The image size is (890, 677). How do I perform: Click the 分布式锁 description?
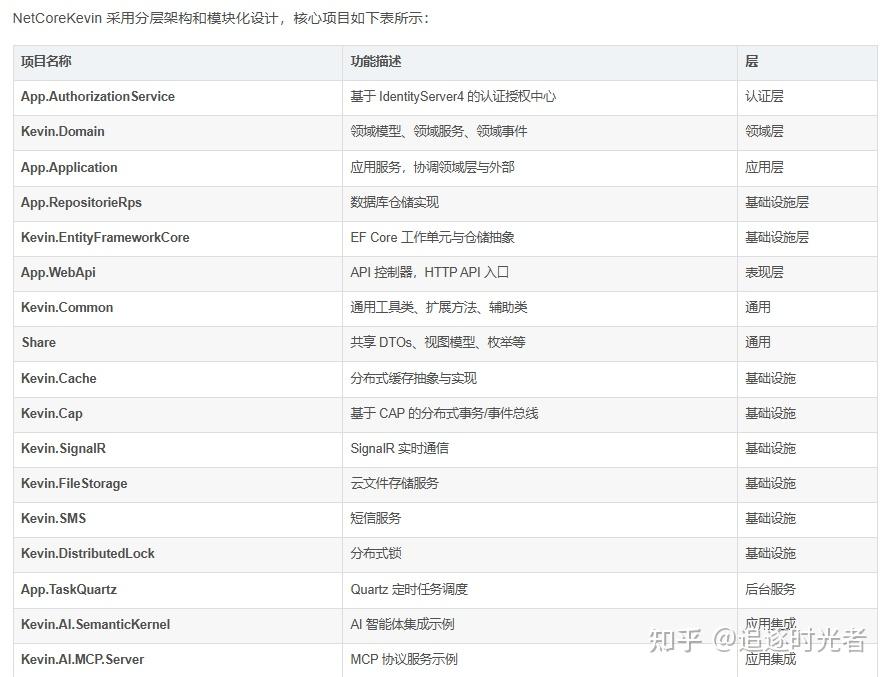click(376, 553)
